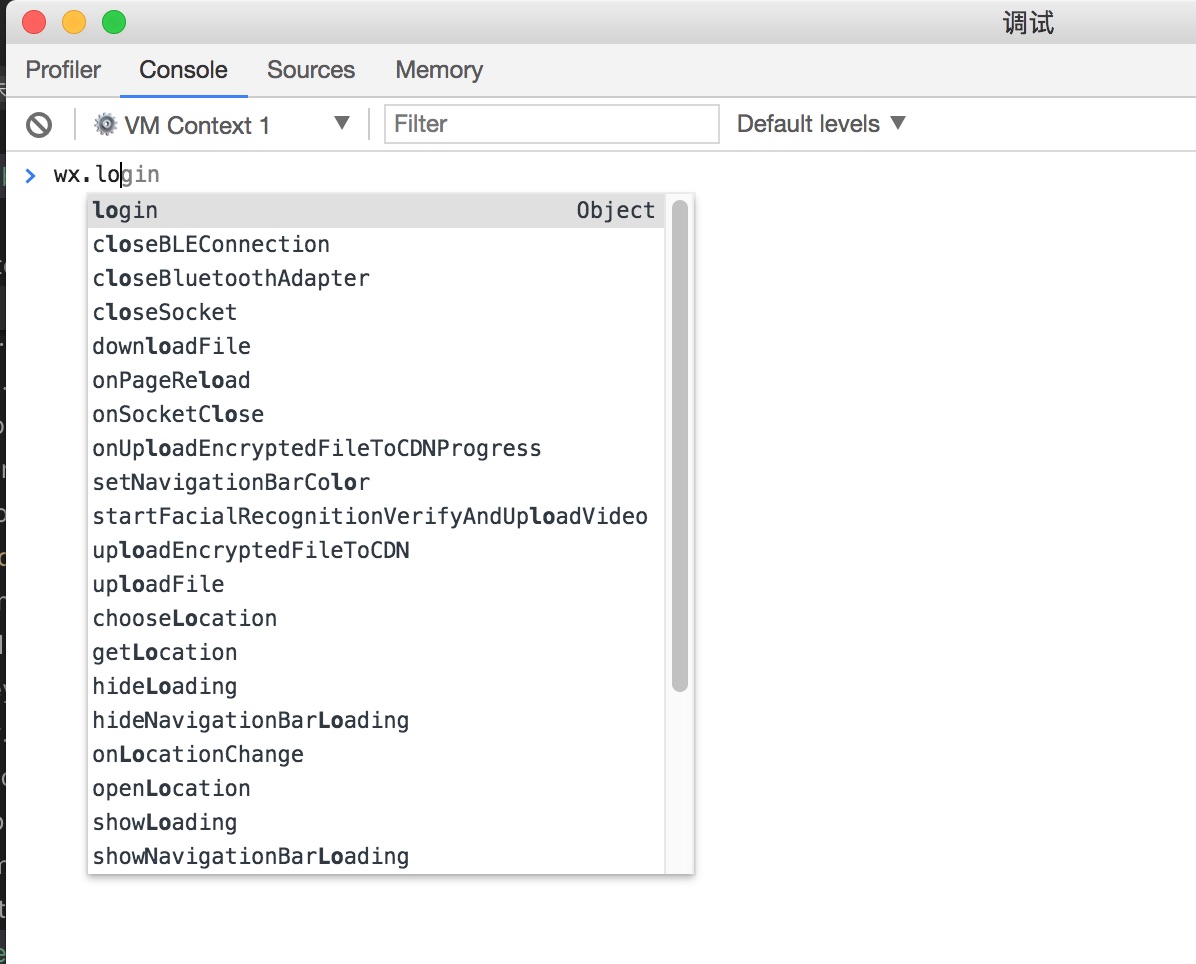Choose closeBLEConnection from the suggestions
The width and height of the screenshot is (1196, 964).
click(211, 244)
